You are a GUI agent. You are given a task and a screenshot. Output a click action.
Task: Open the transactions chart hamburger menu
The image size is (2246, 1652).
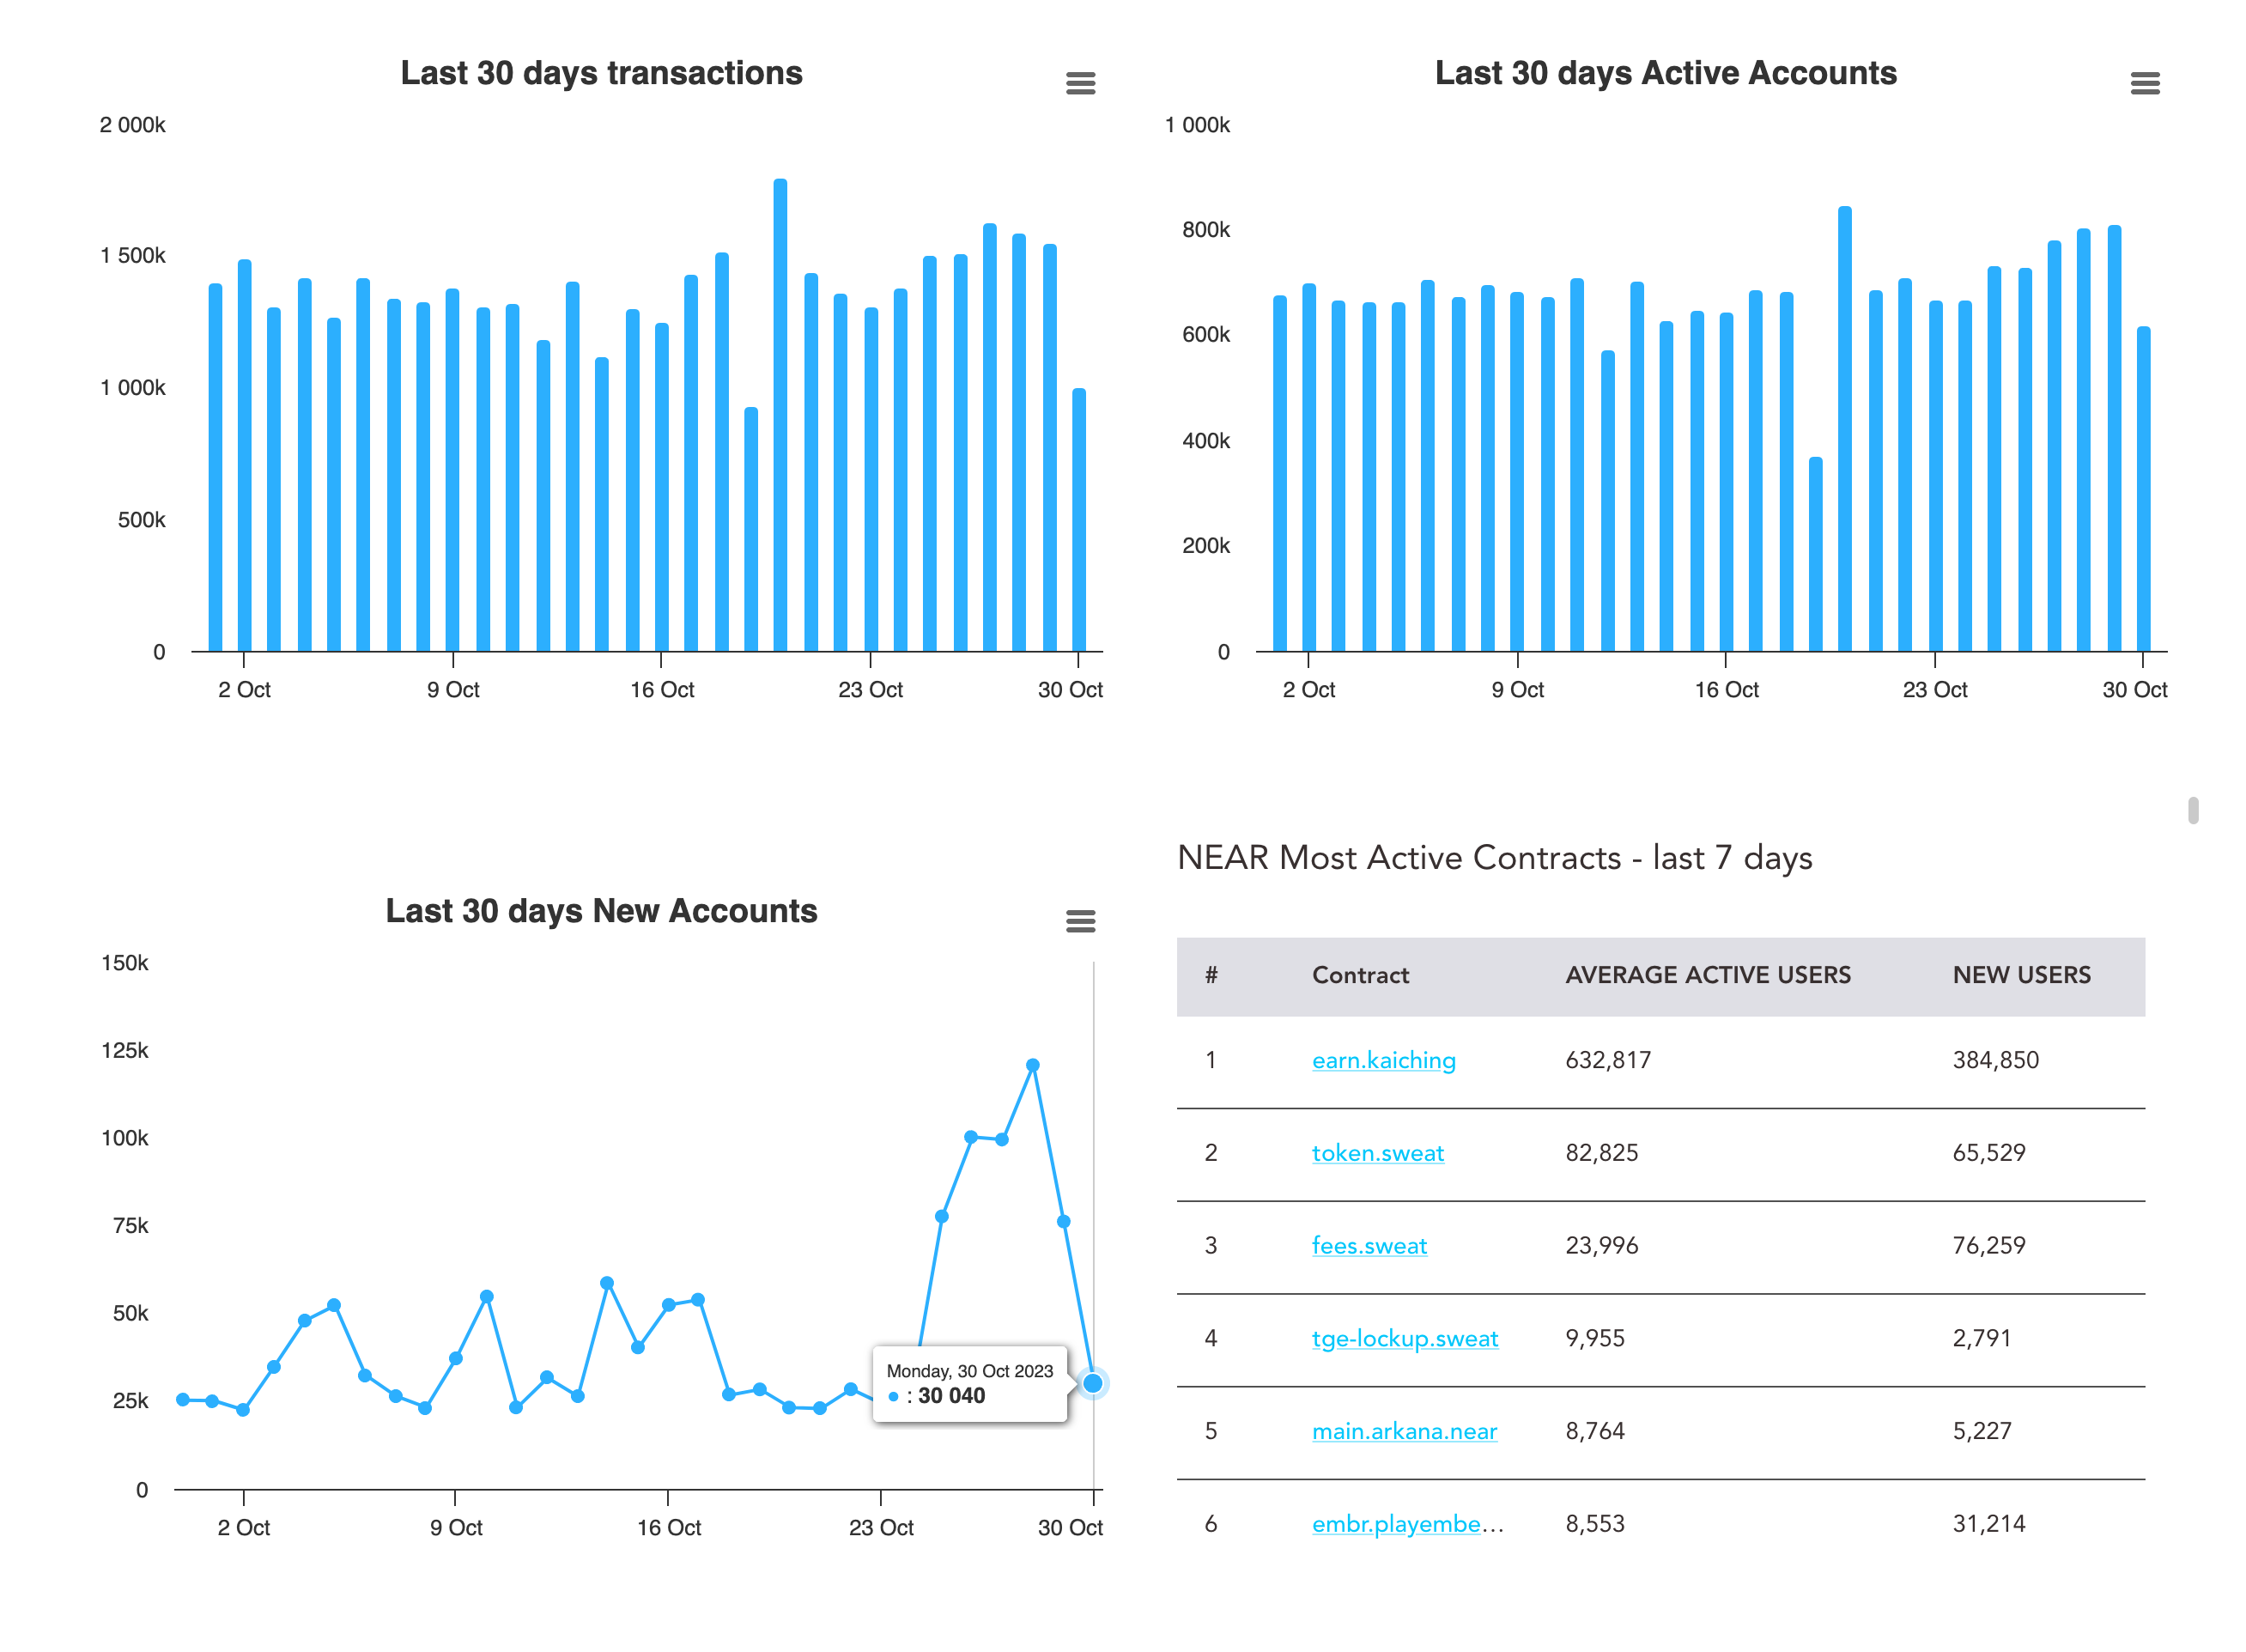pyautogui.click(x=1080, y=83)
